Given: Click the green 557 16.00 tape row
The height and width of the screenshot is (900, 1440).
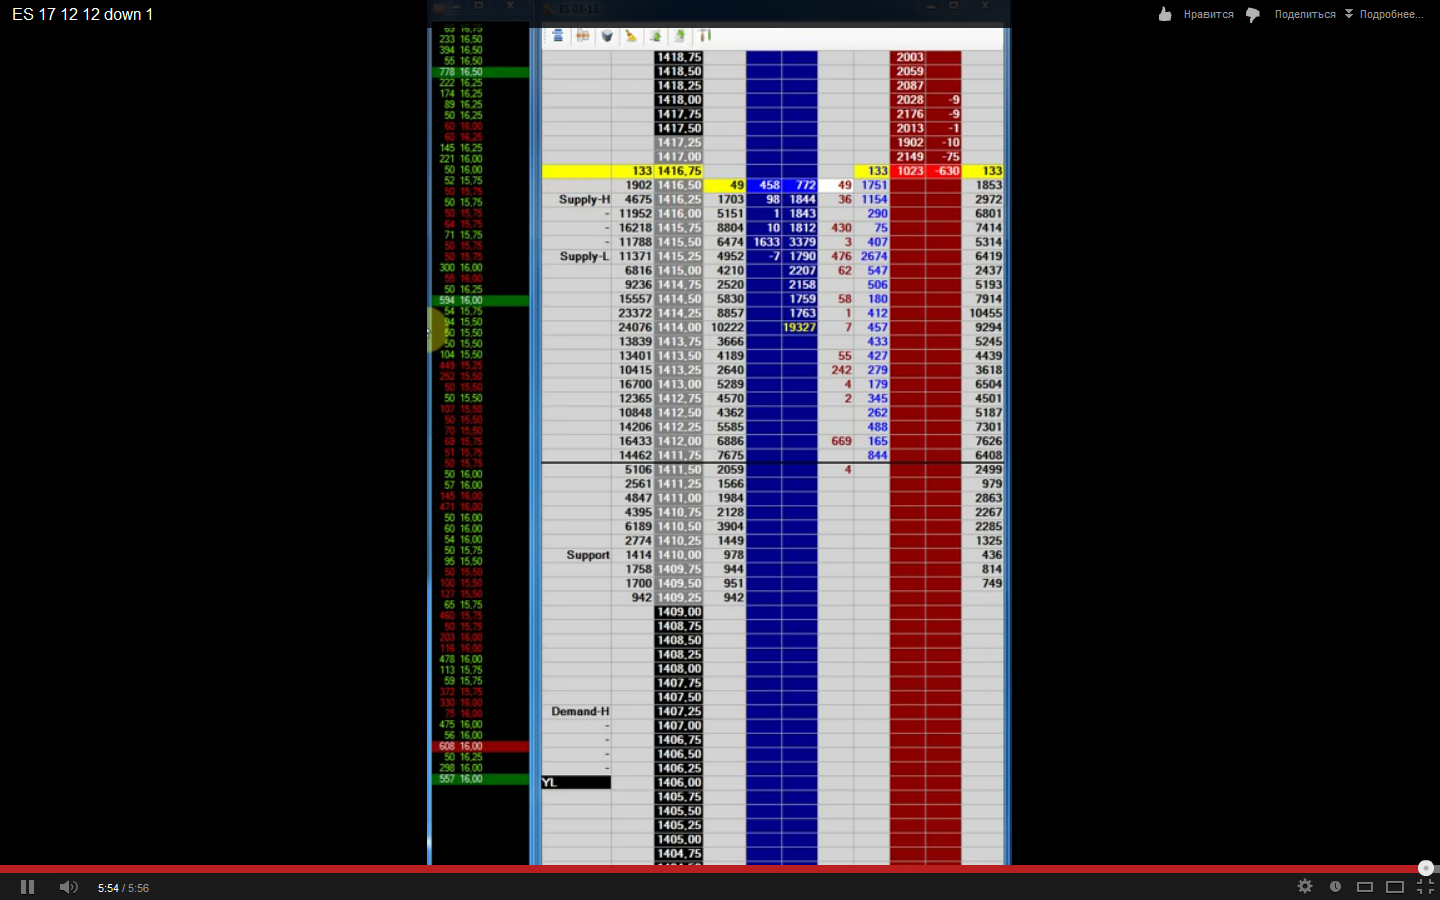Looking at the screenshot, I should 480,779.
